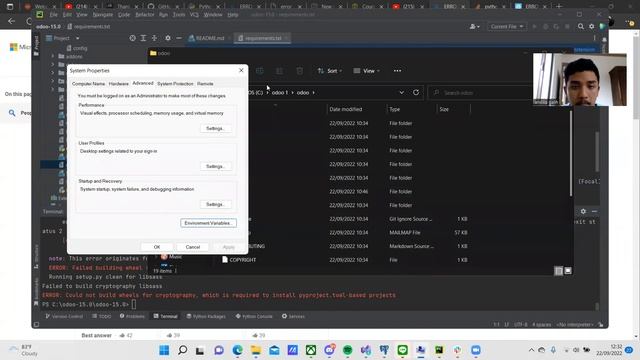Close the System Properties dialog with X

pyautogui.click(x=241, y=70)
